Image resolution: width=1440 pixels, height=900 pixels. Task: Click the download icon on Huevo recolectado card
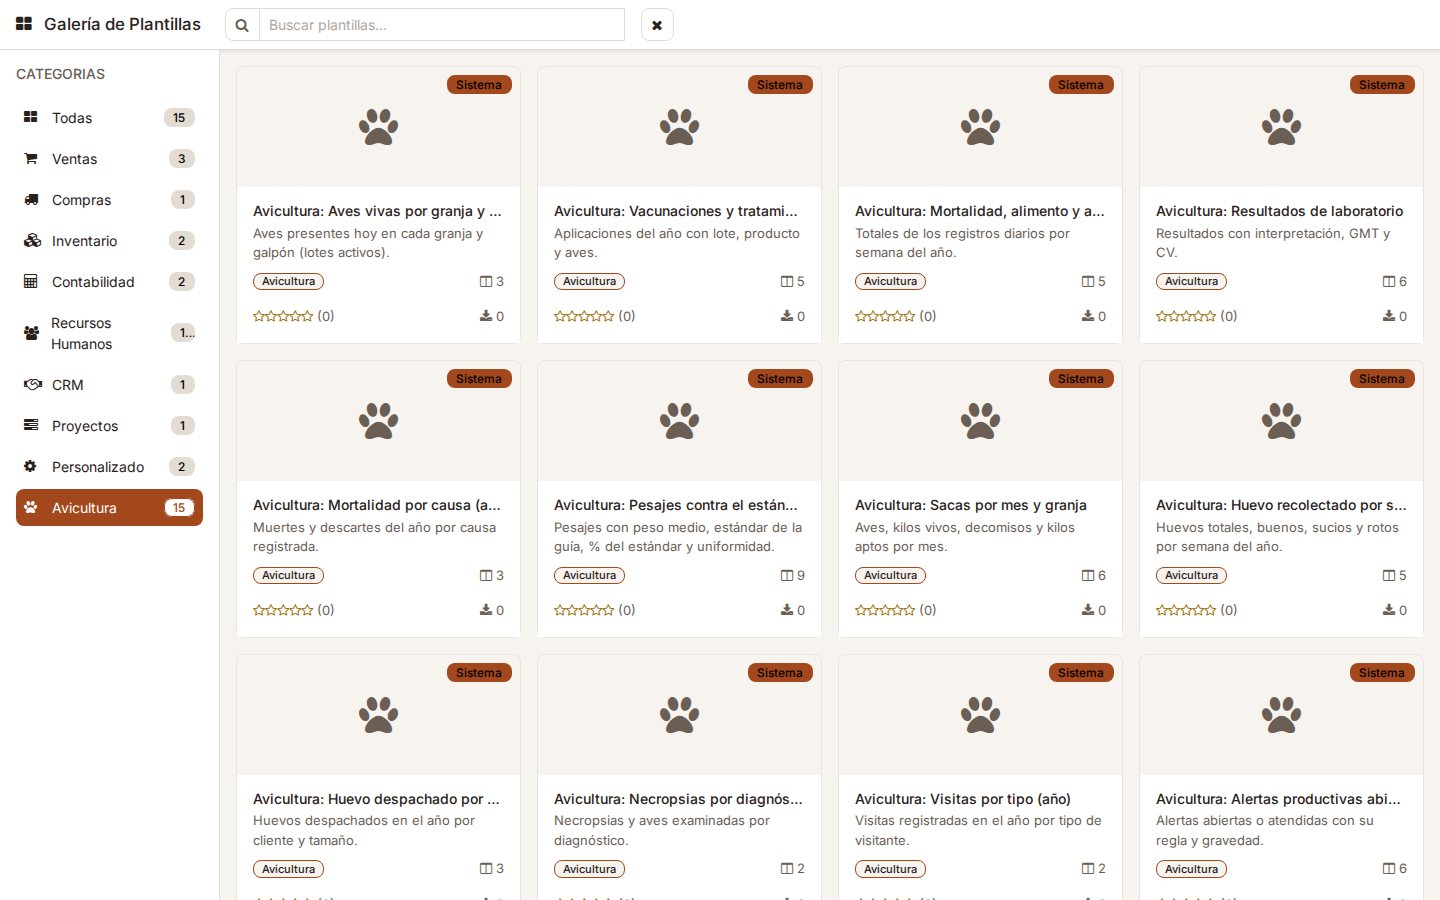point(1389,610)
